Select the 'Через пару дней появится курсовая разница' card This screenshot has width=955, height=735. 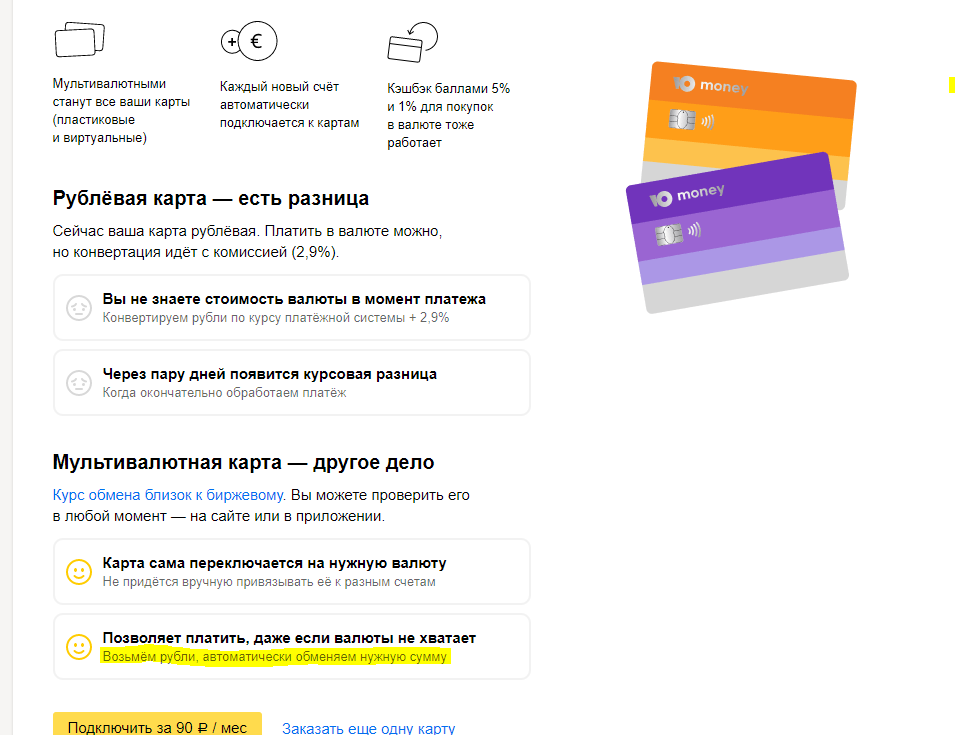pos(292,382)
